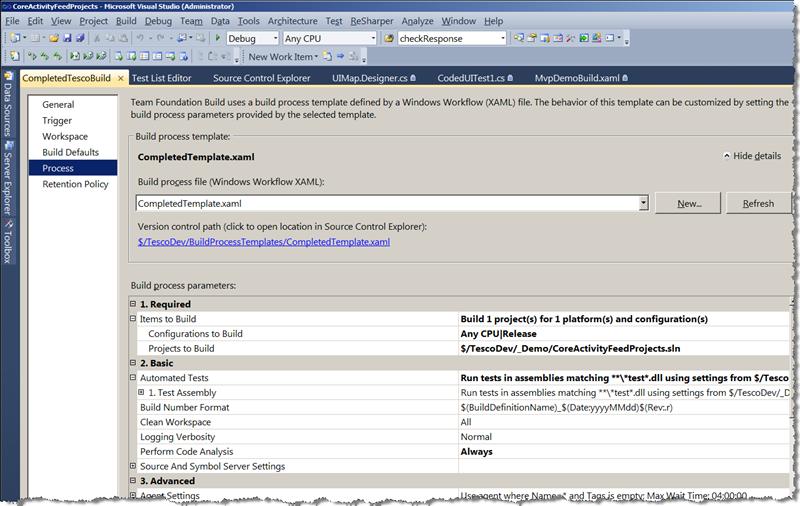Click the Cut scissors icon

[x=96, y=38]
